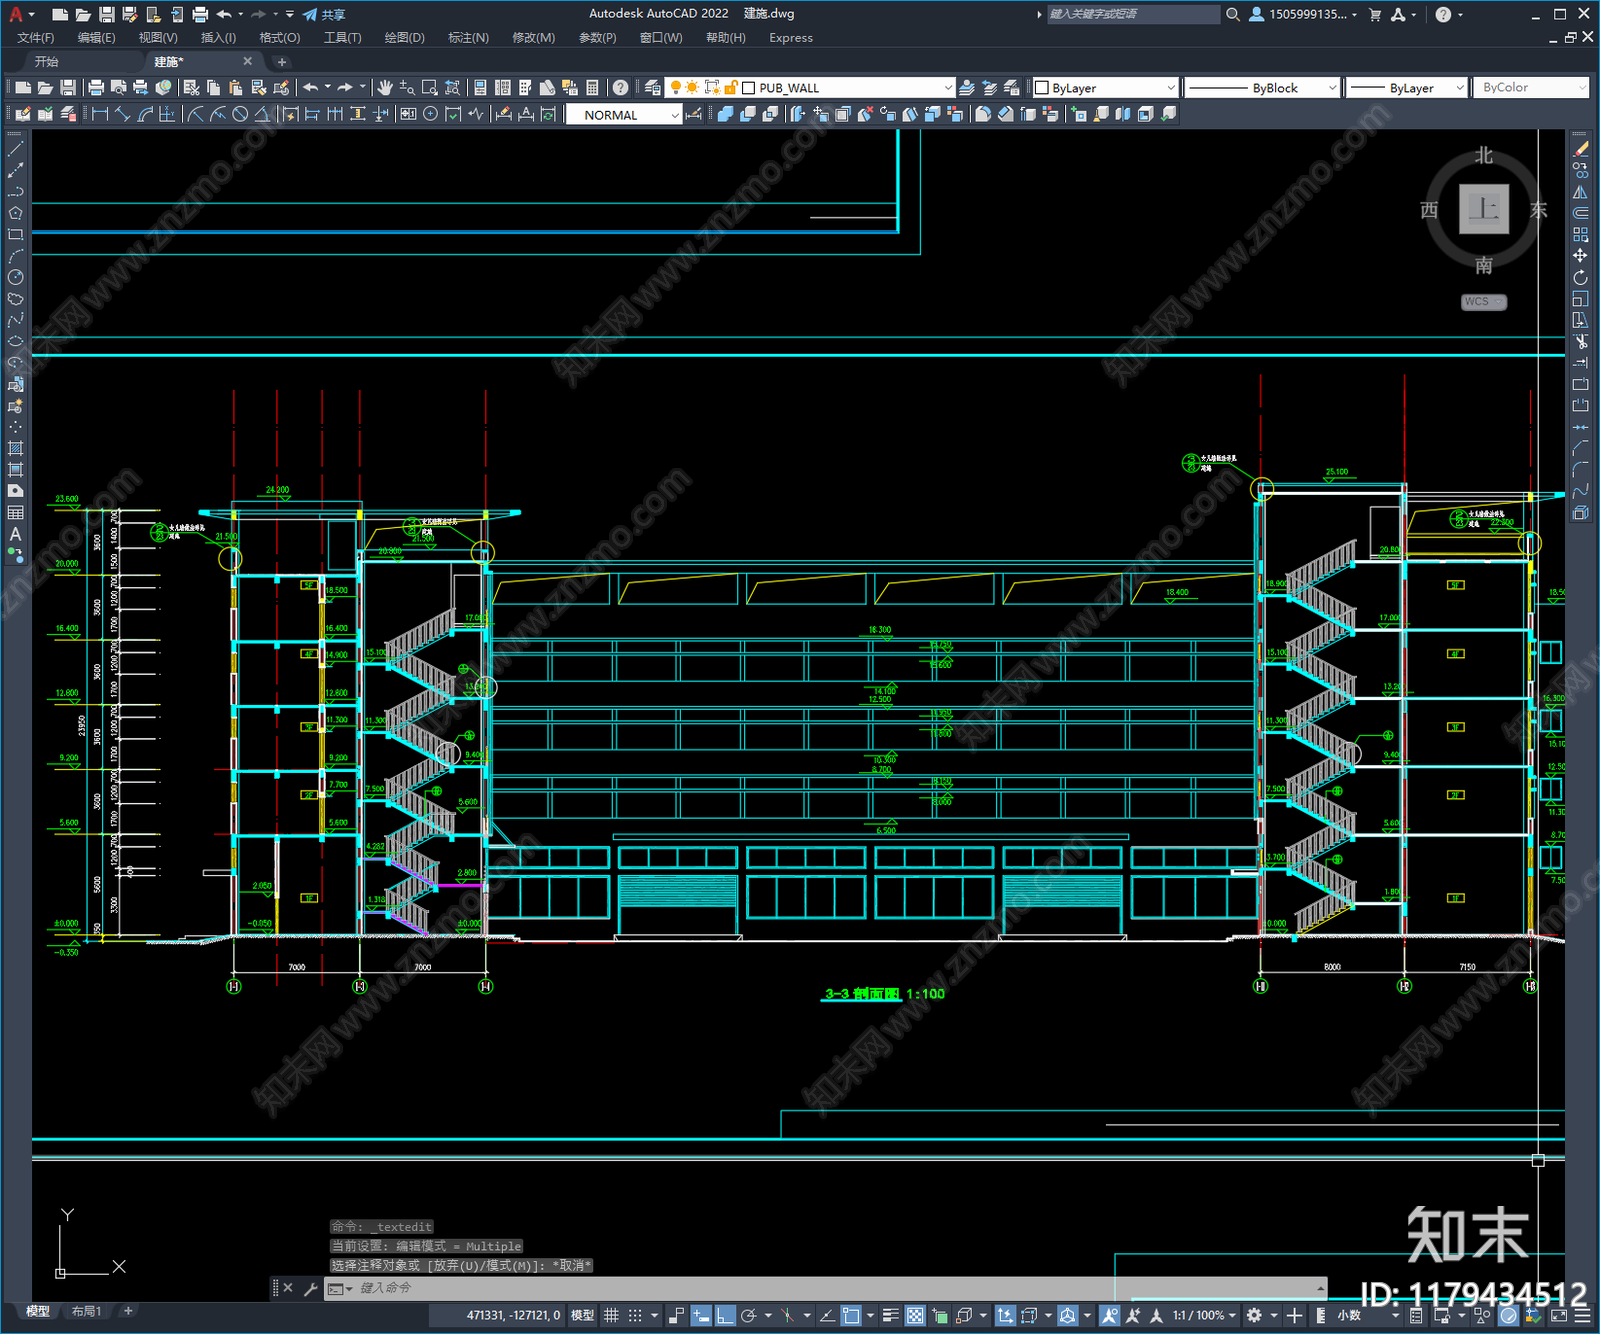Open the Express menu
The image size is (1600, 1334).
[791, 38]
